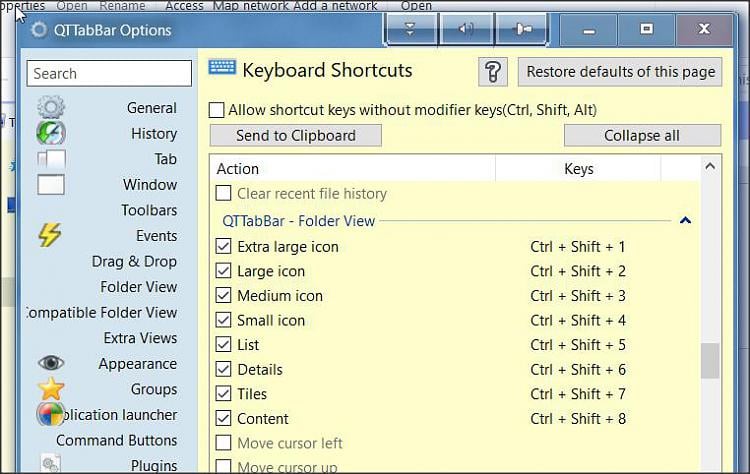This screenshot has width=750, height=474.
Task: Check Move cursor up shortcut
Action: pos(223,466)
